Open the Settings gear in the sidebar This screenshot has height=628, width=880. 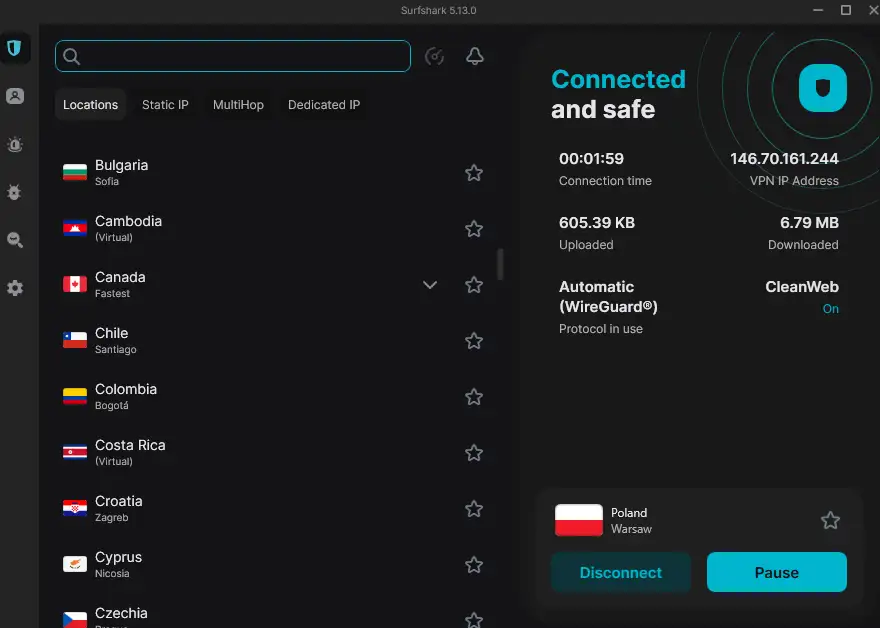pos(15,288)
